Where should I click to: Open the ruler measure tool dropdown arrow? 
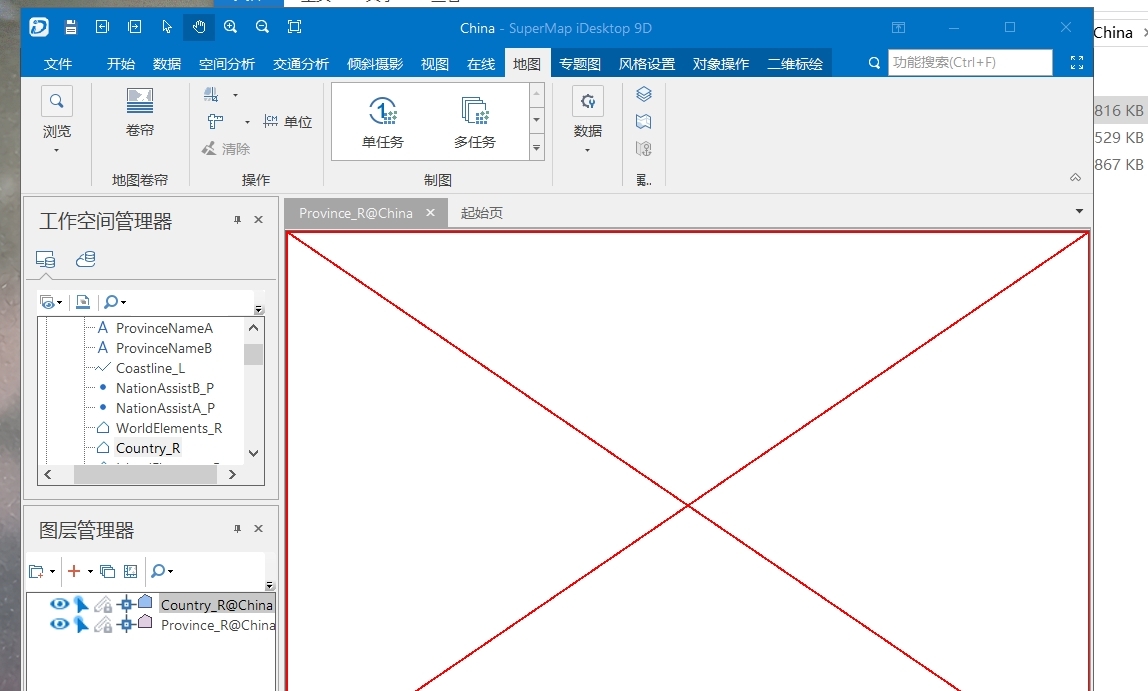coord(247,122)
